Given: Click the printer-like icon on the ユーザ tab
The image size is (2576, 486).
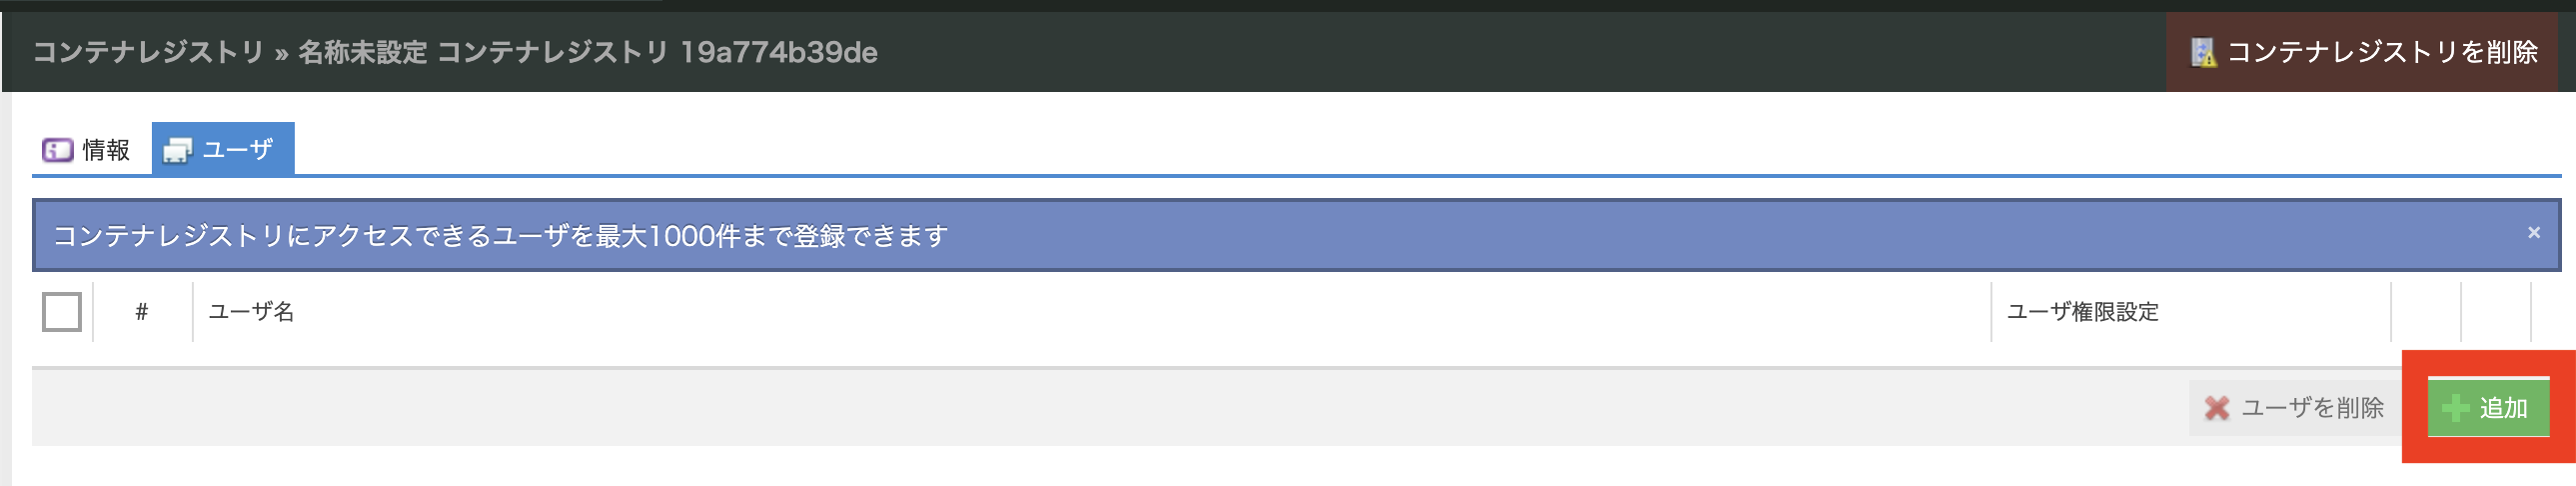Looking at the screenshot, I should tap(177, 150).
